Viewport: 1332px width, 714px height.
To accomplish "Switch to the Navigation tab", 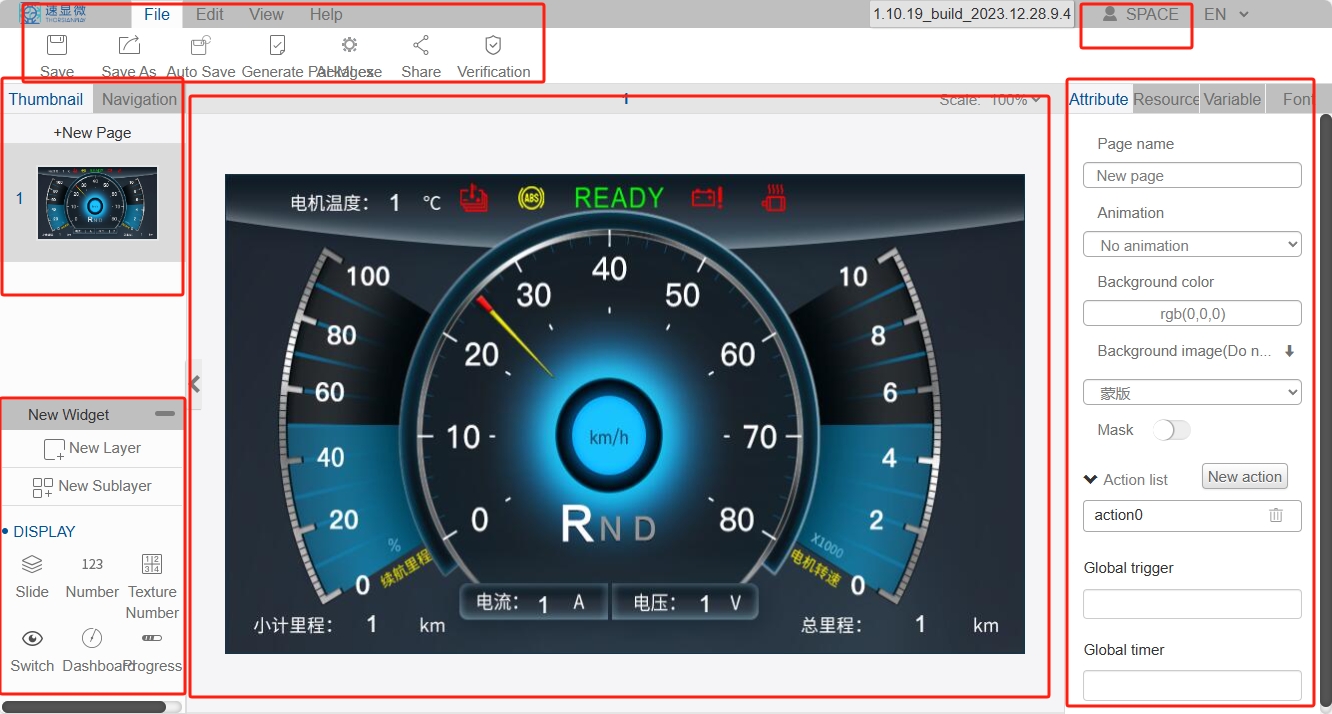I will (x=139, y=99).
